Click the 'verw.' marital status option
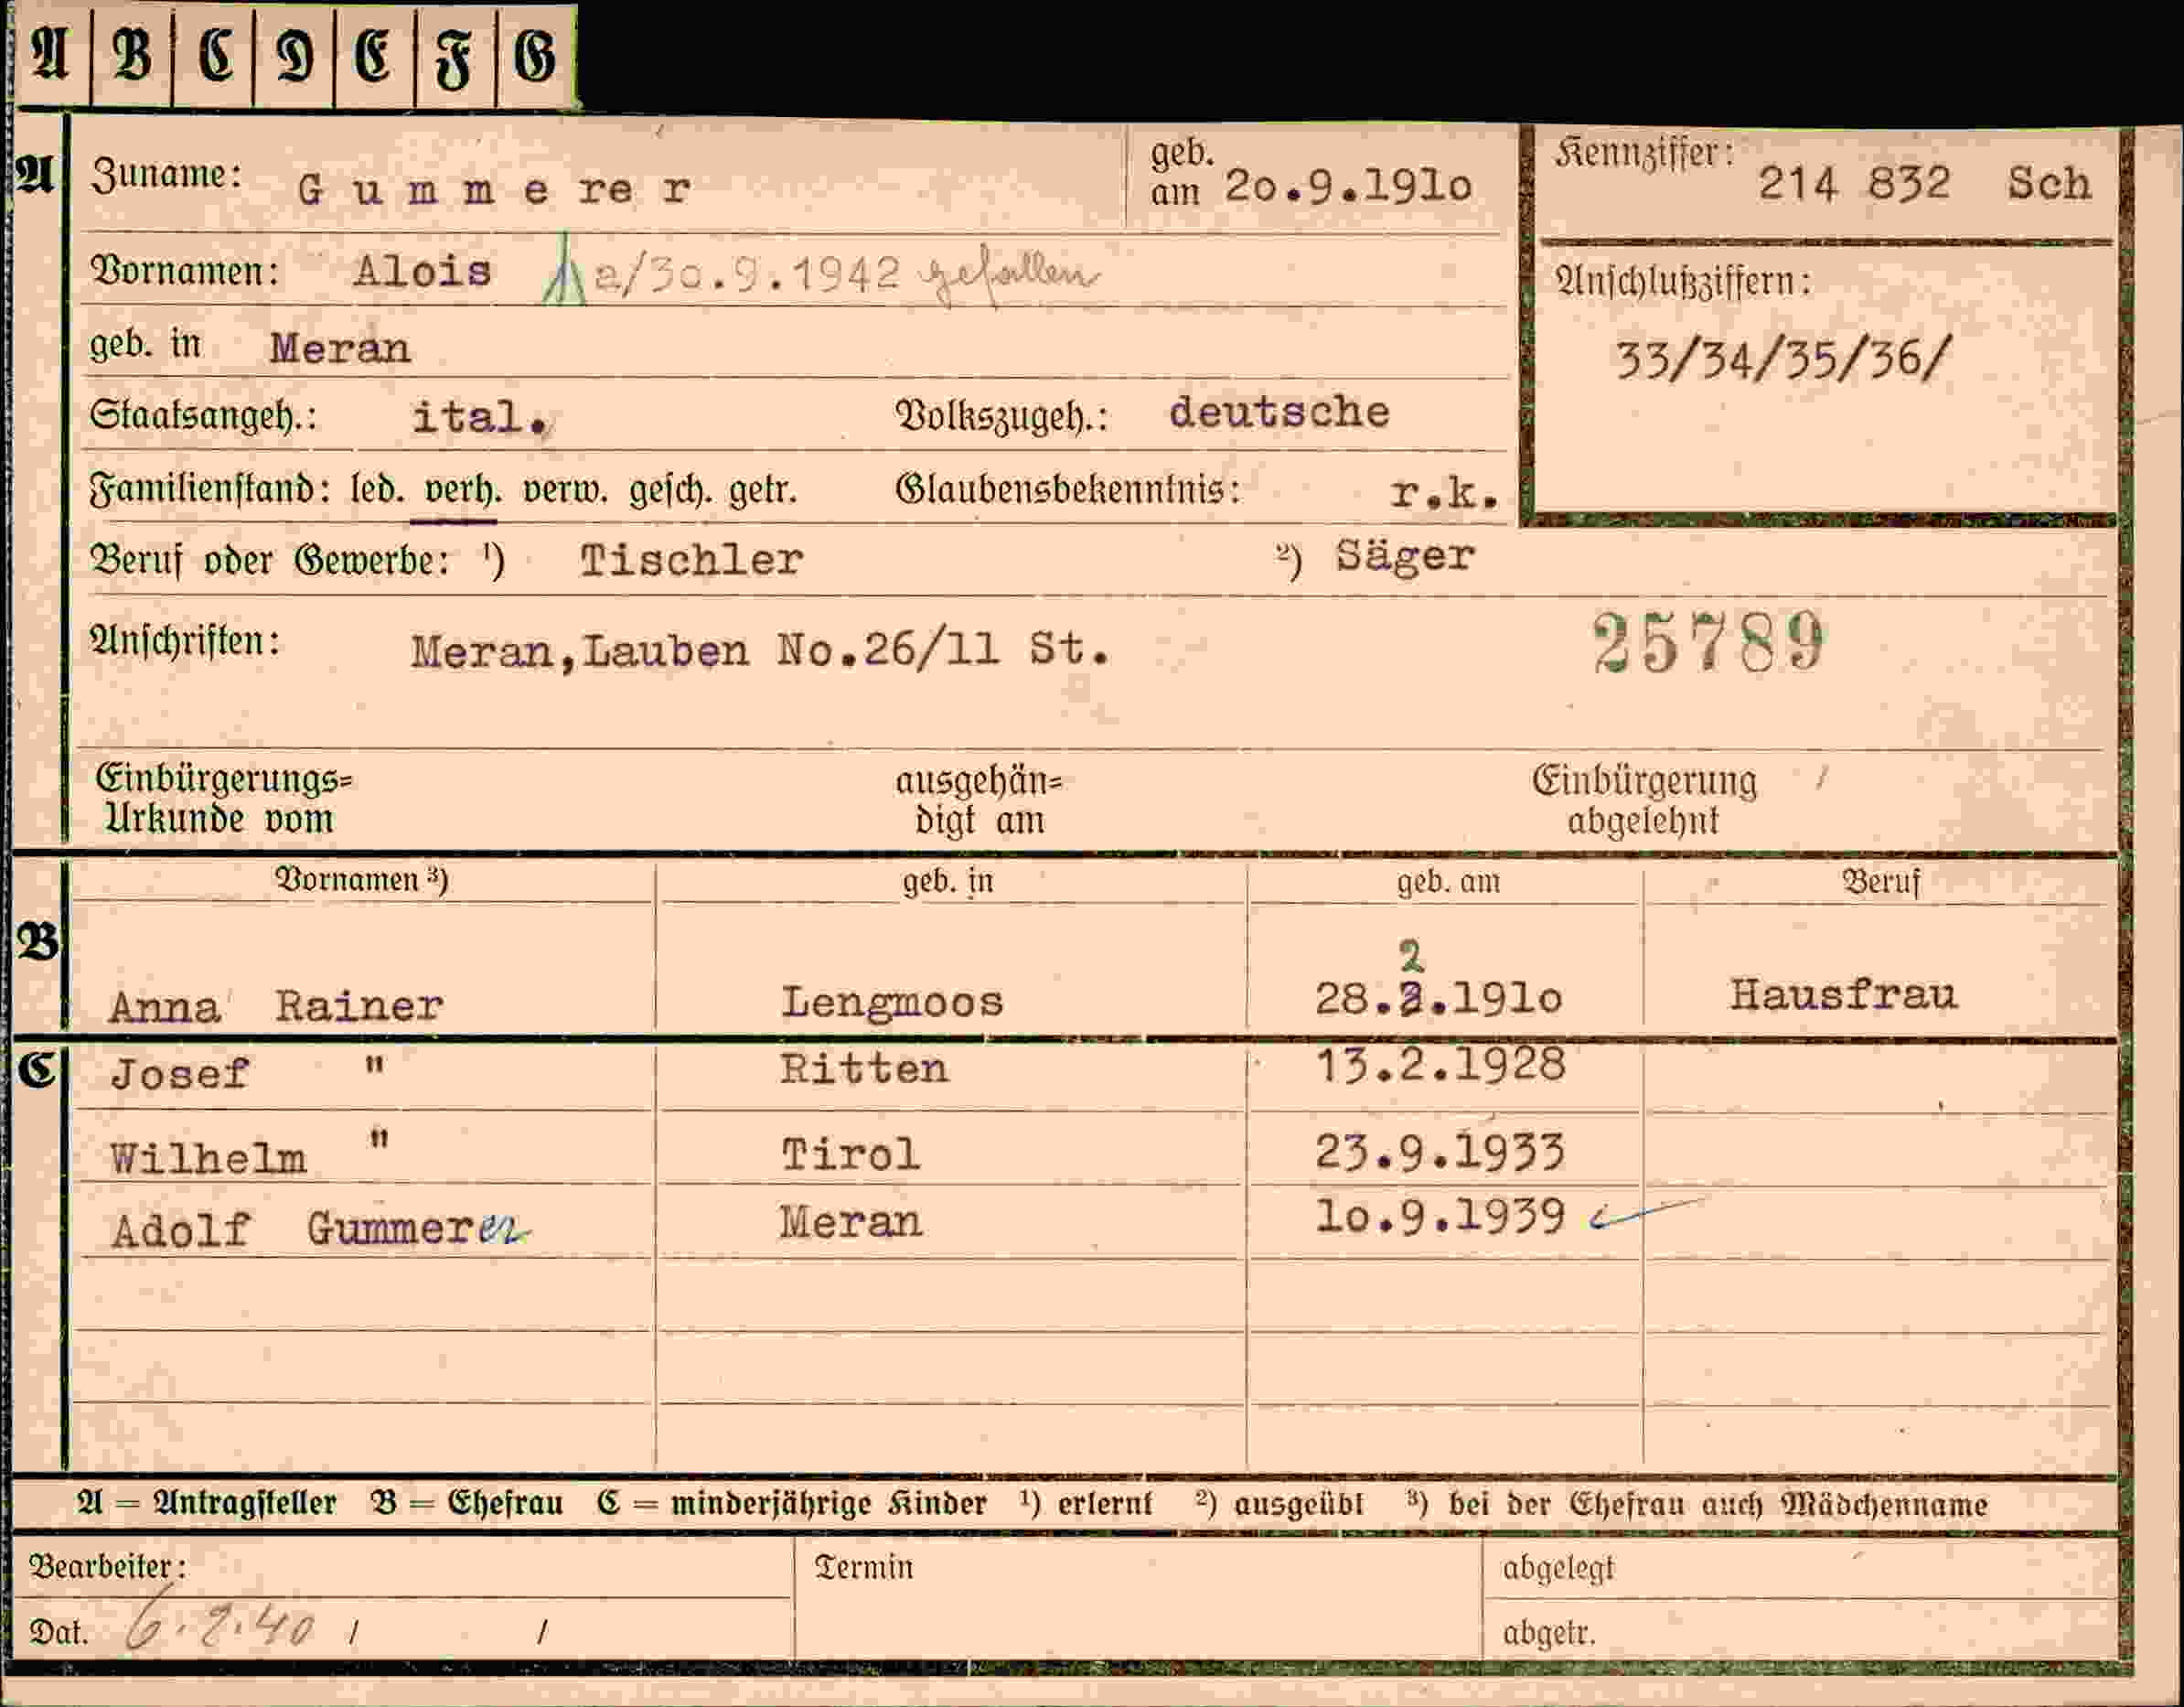Screen dimensions: 2184x1707 pyautogui.click(x=565, y=491)
